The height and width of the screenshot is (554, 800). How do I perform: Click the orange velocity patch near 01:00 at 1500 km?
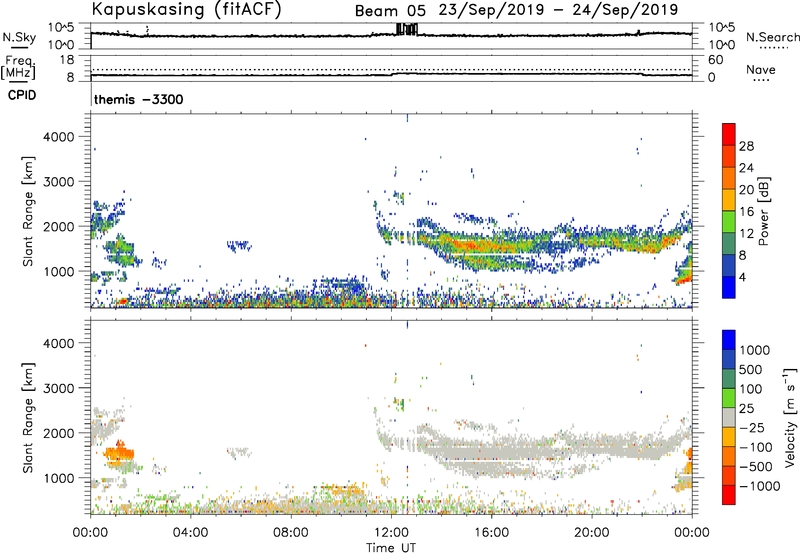point(118,451)
